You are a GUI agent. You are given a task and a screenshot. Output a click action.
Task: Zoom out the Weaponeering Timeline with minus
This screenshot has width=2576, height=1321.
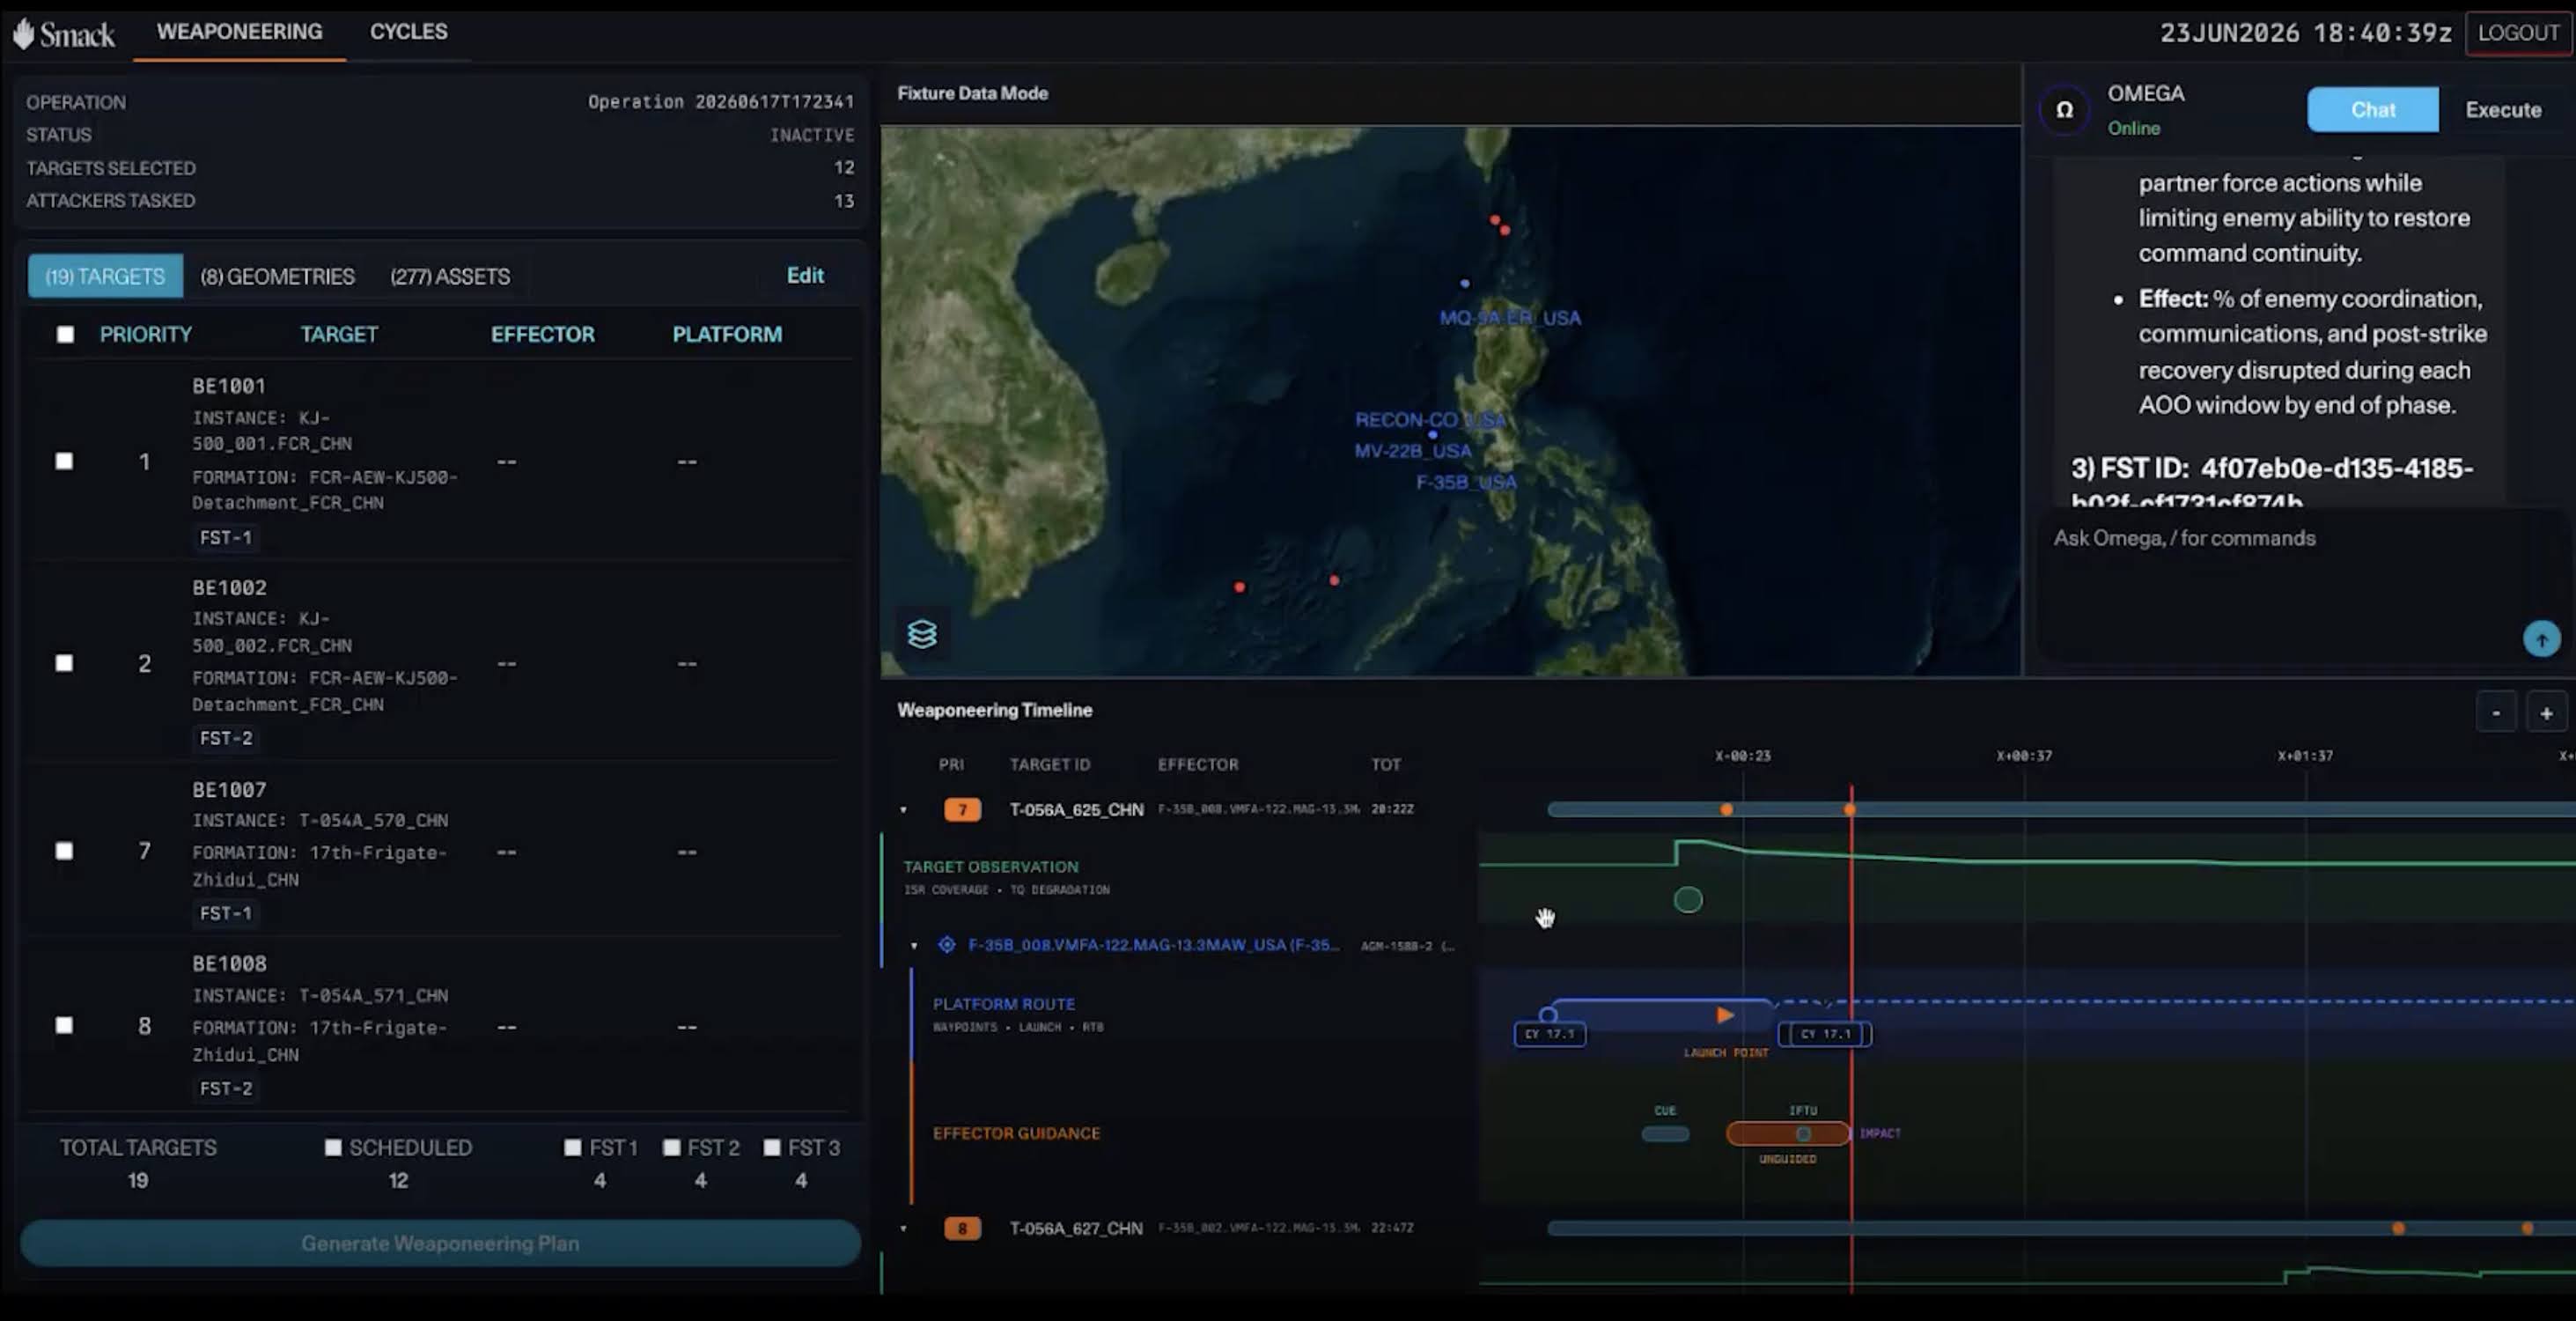(x=2496, y=713)
